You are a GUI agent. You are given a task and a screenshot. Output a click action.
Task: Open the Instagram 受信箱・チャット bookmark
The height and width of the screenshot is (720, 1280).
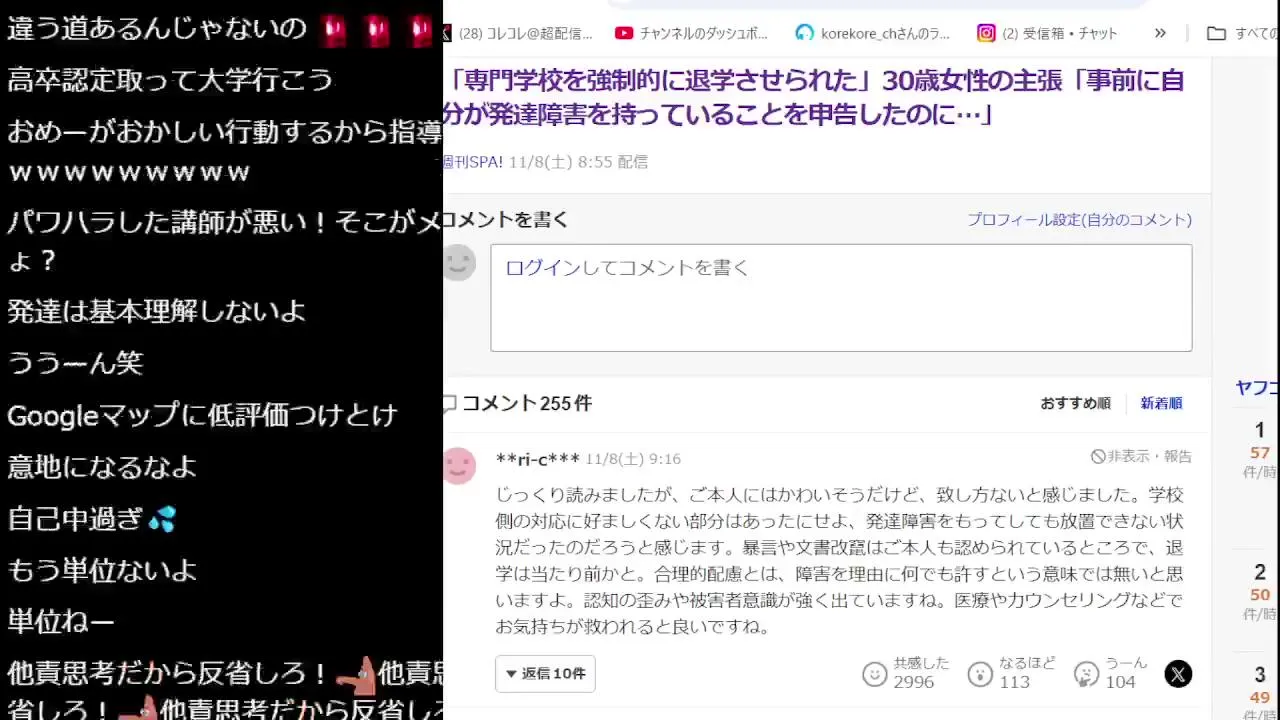point(1047,33)
